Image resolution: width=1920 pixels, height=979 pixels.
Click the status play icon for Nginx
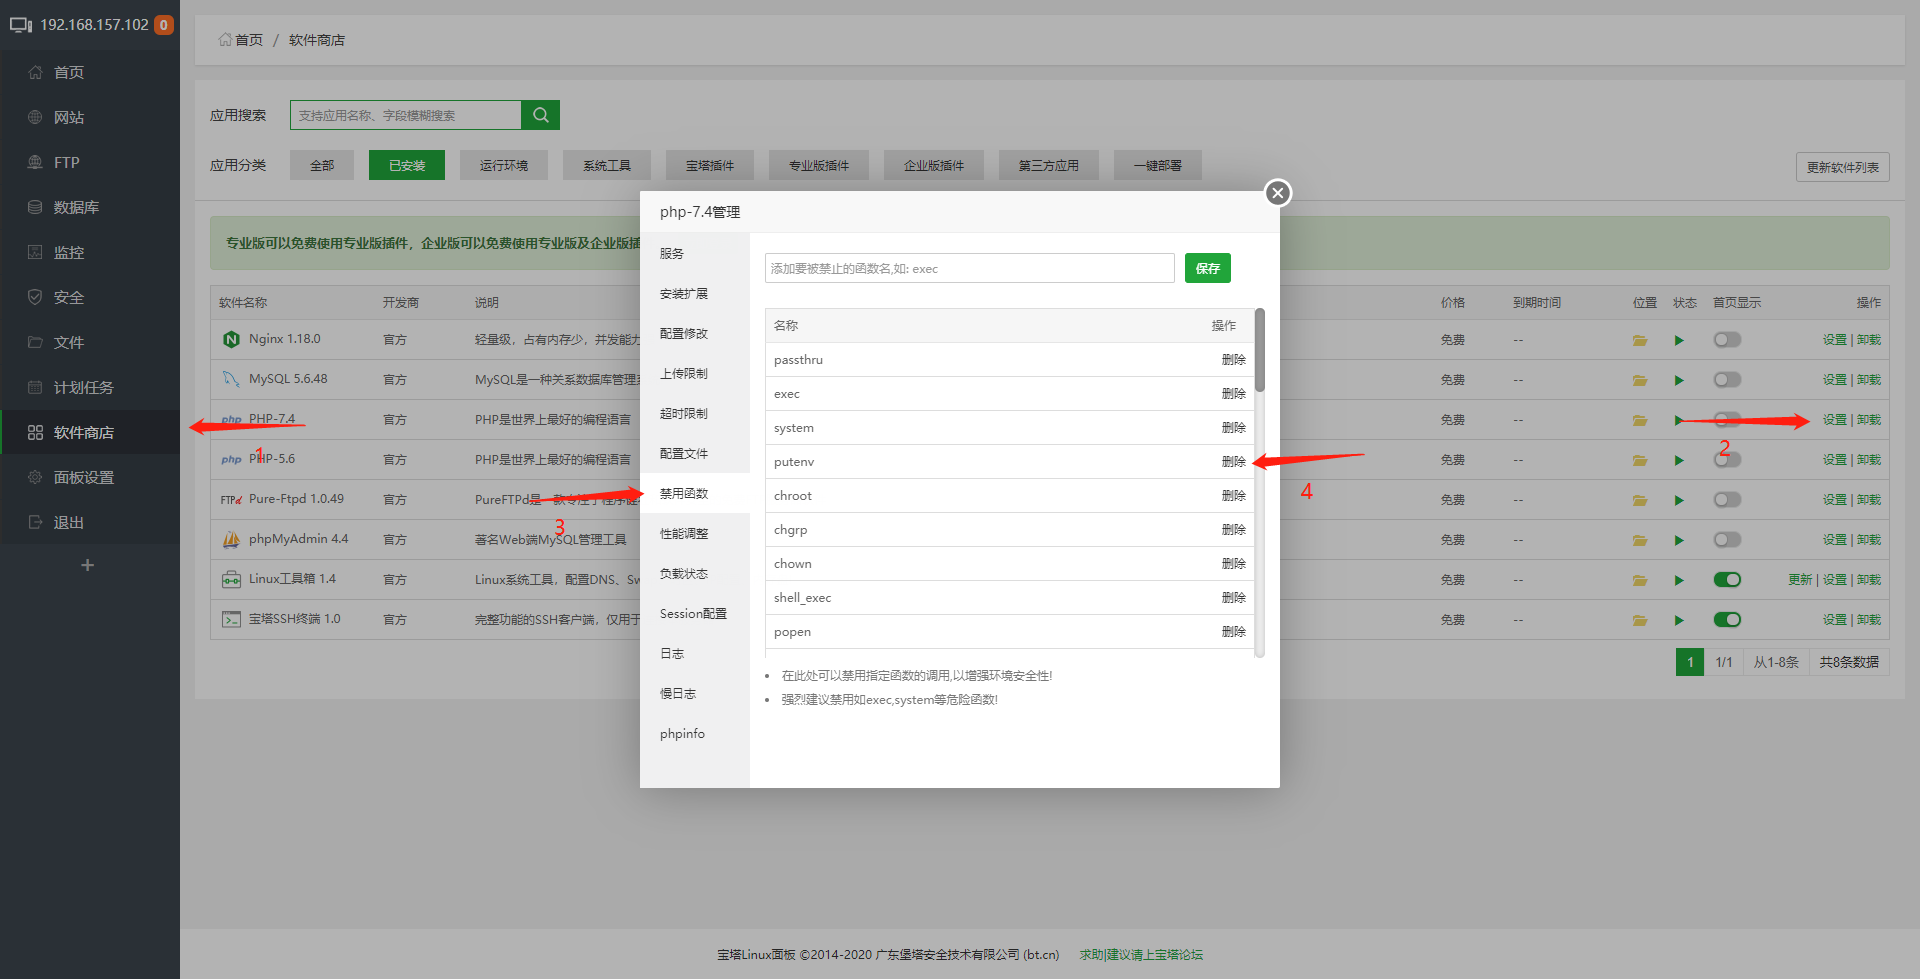point(1679,340)
